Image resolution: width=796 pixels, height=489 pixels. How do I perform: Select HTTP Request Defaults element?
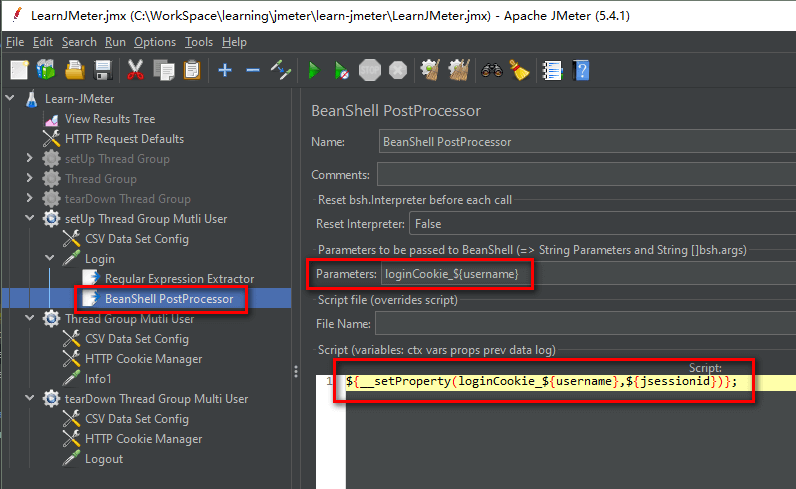(x=124, y=139)
